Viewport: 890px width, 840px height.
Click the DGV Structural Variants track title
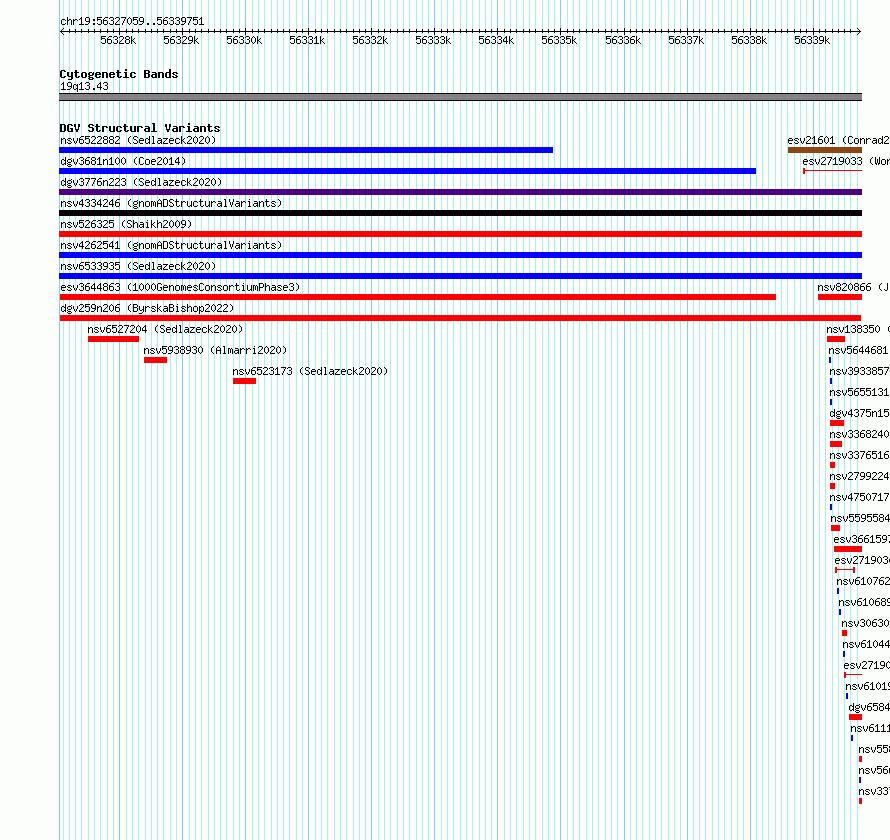click(x=140, y=128)
